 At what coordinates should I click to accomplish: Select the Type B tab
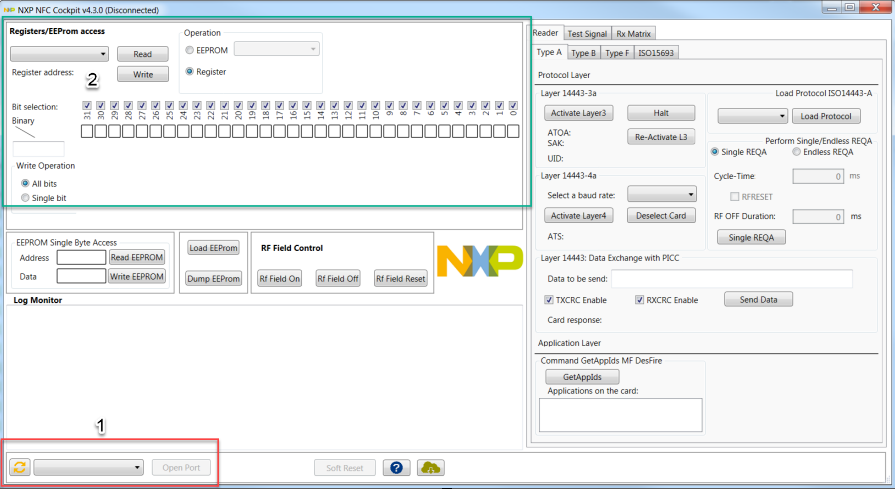point(583,53)
